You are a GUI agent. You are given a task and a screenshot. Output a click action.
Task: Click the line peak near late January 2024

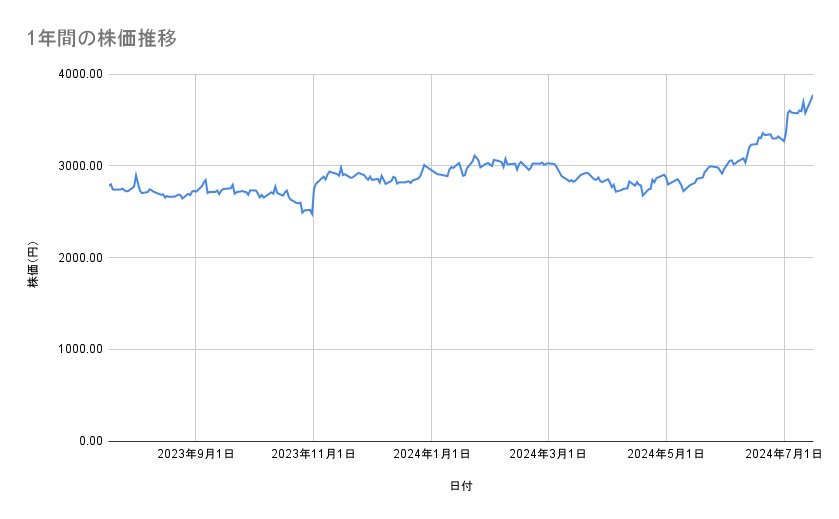[475, 155]
